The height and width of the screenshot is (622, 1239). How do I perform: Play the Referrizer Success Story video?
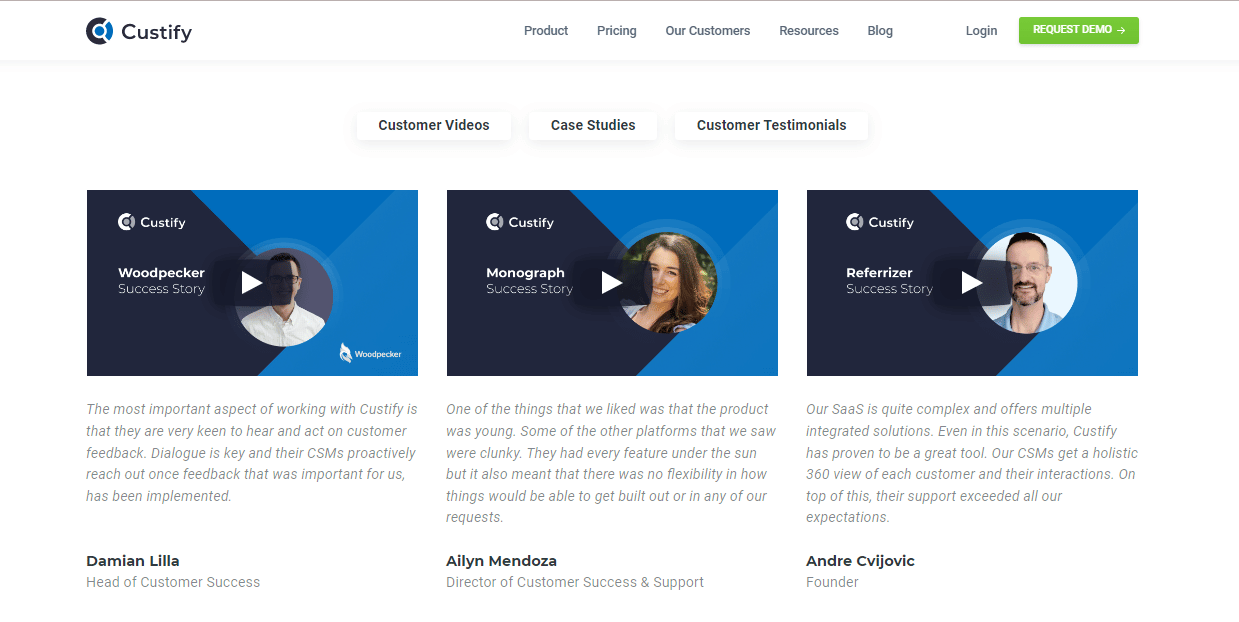click(x=972, y=283)
